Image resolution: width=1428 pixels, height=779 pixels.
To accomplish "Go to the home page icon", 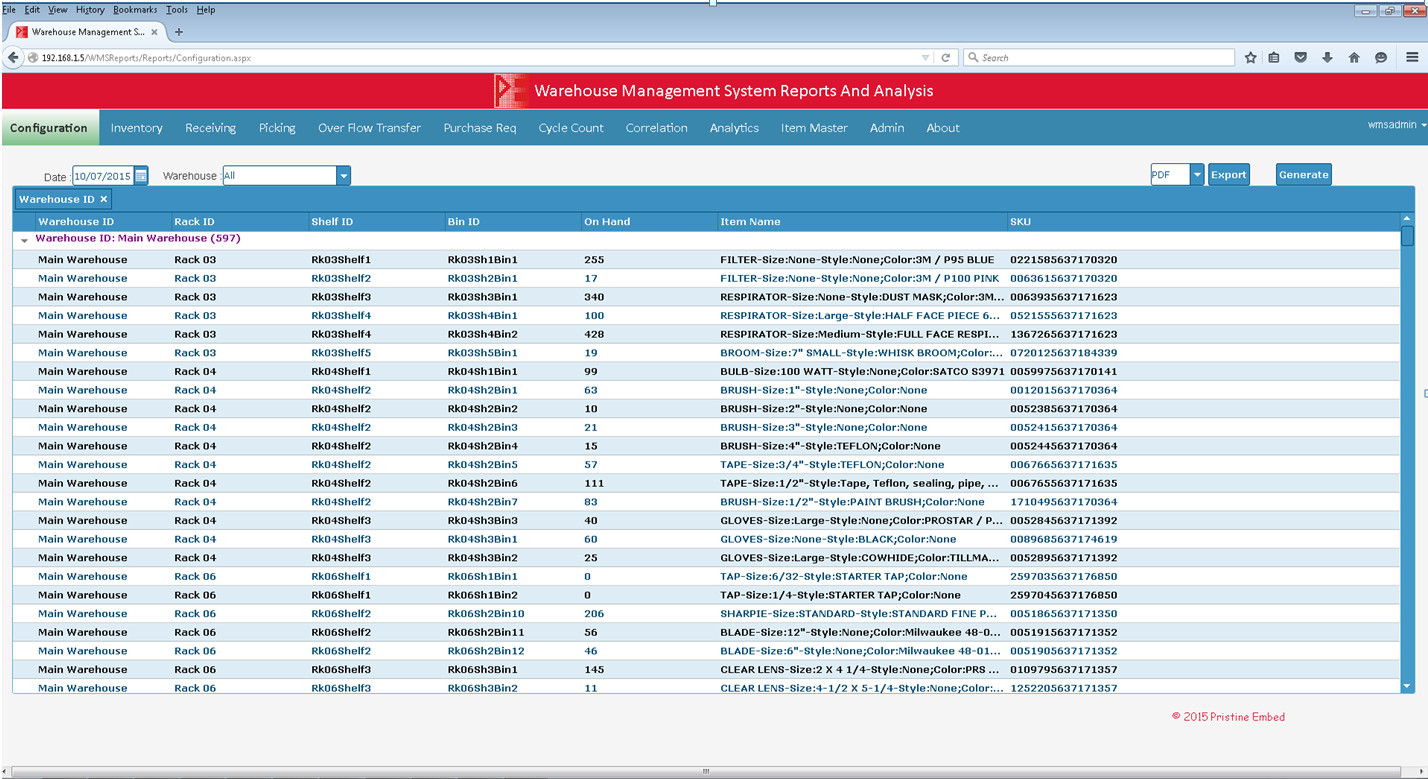I will [x=1354, y=58].
